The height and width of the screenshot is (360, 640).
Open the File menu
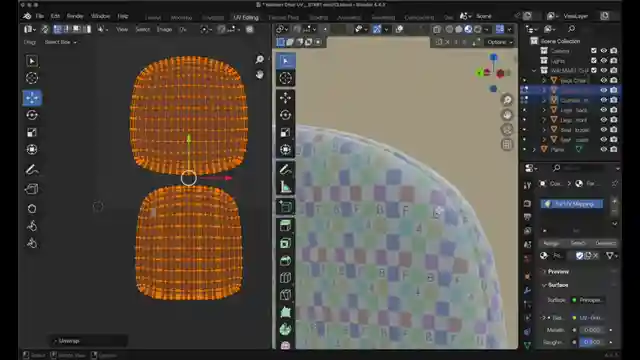40,16
